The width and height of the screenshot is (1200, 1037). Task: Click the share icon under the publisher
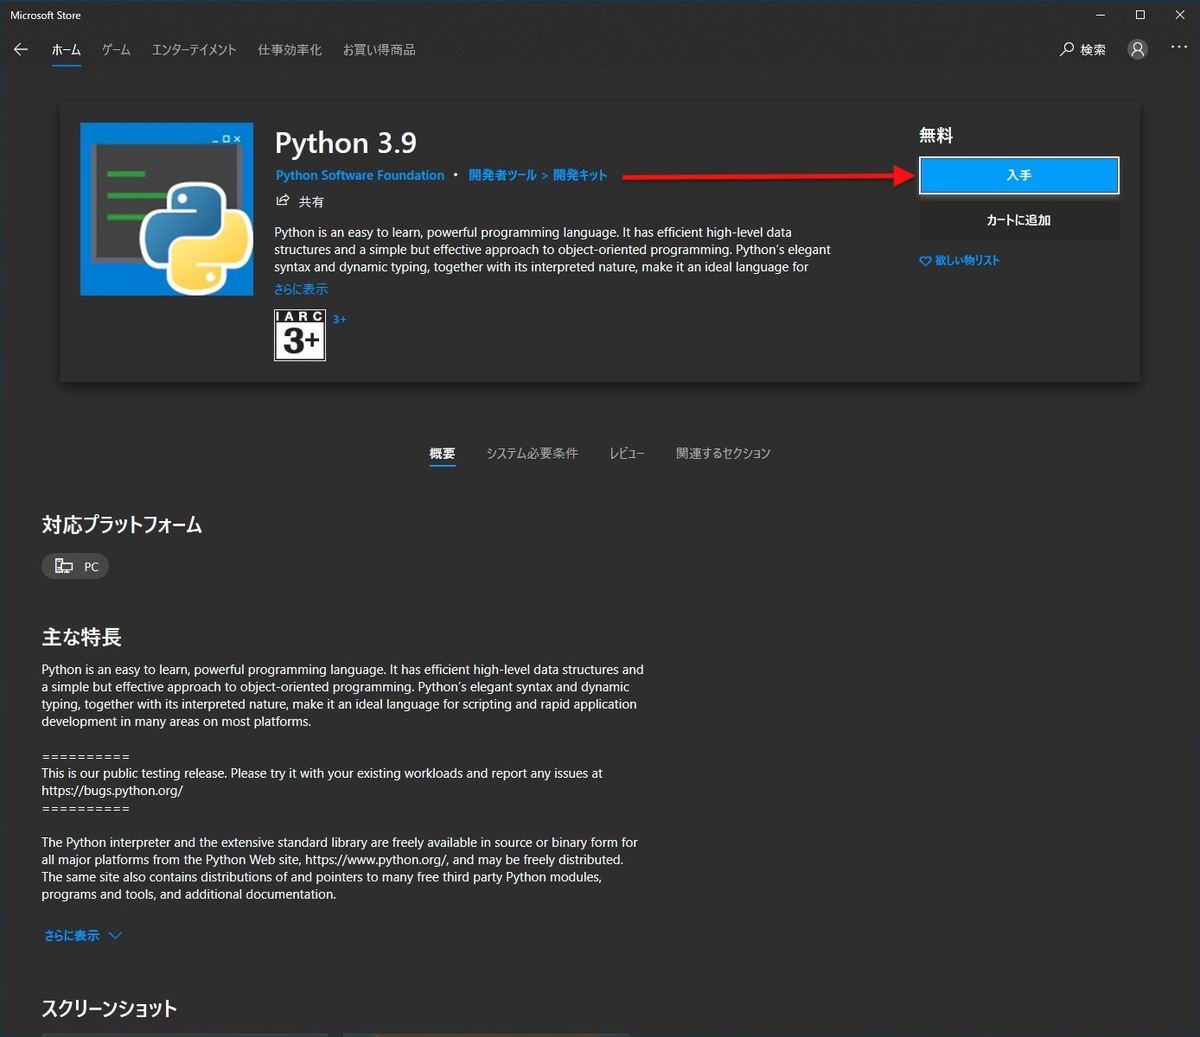(283, 201)
